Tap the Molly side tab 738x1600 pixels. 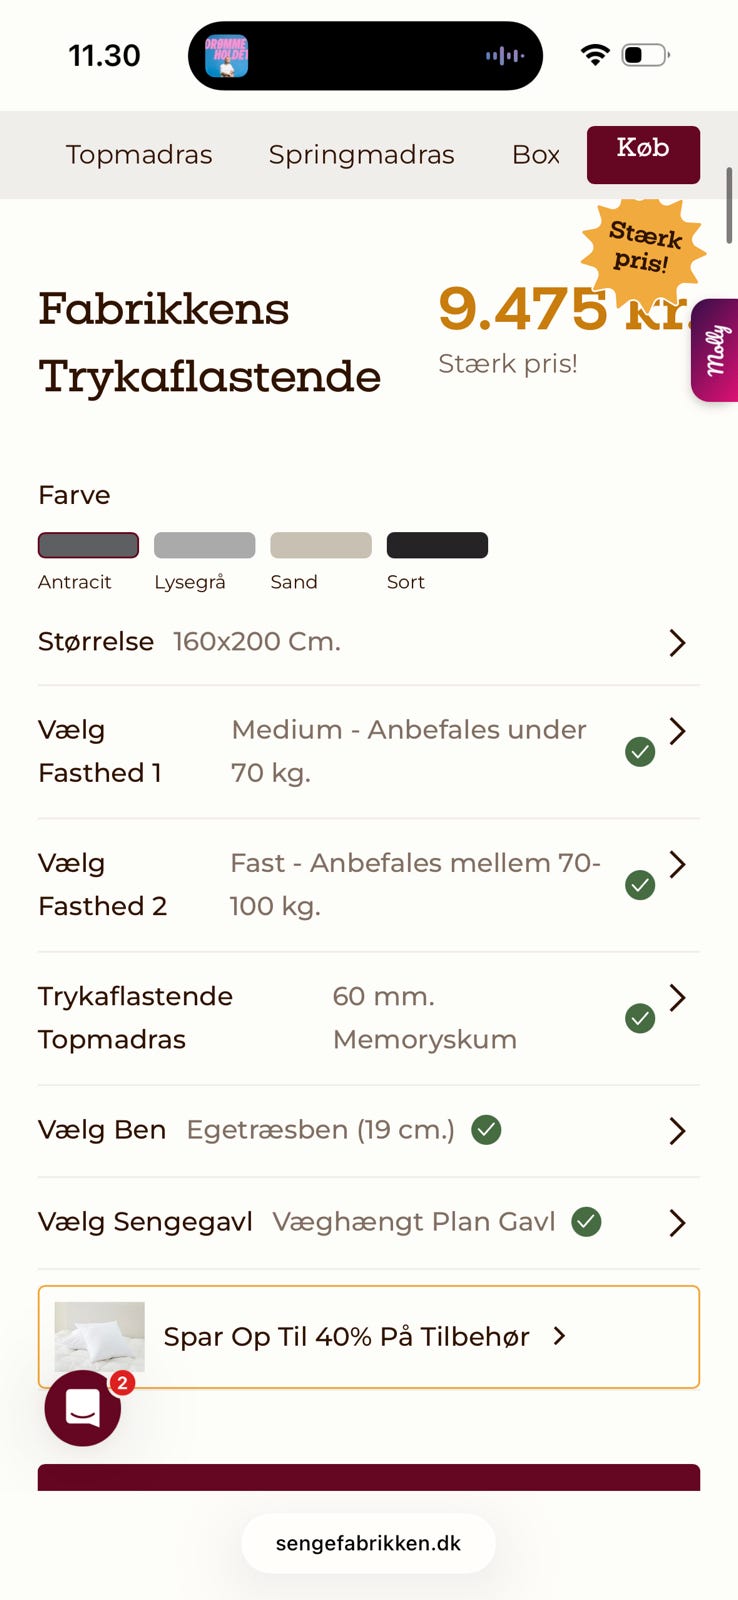716,350
